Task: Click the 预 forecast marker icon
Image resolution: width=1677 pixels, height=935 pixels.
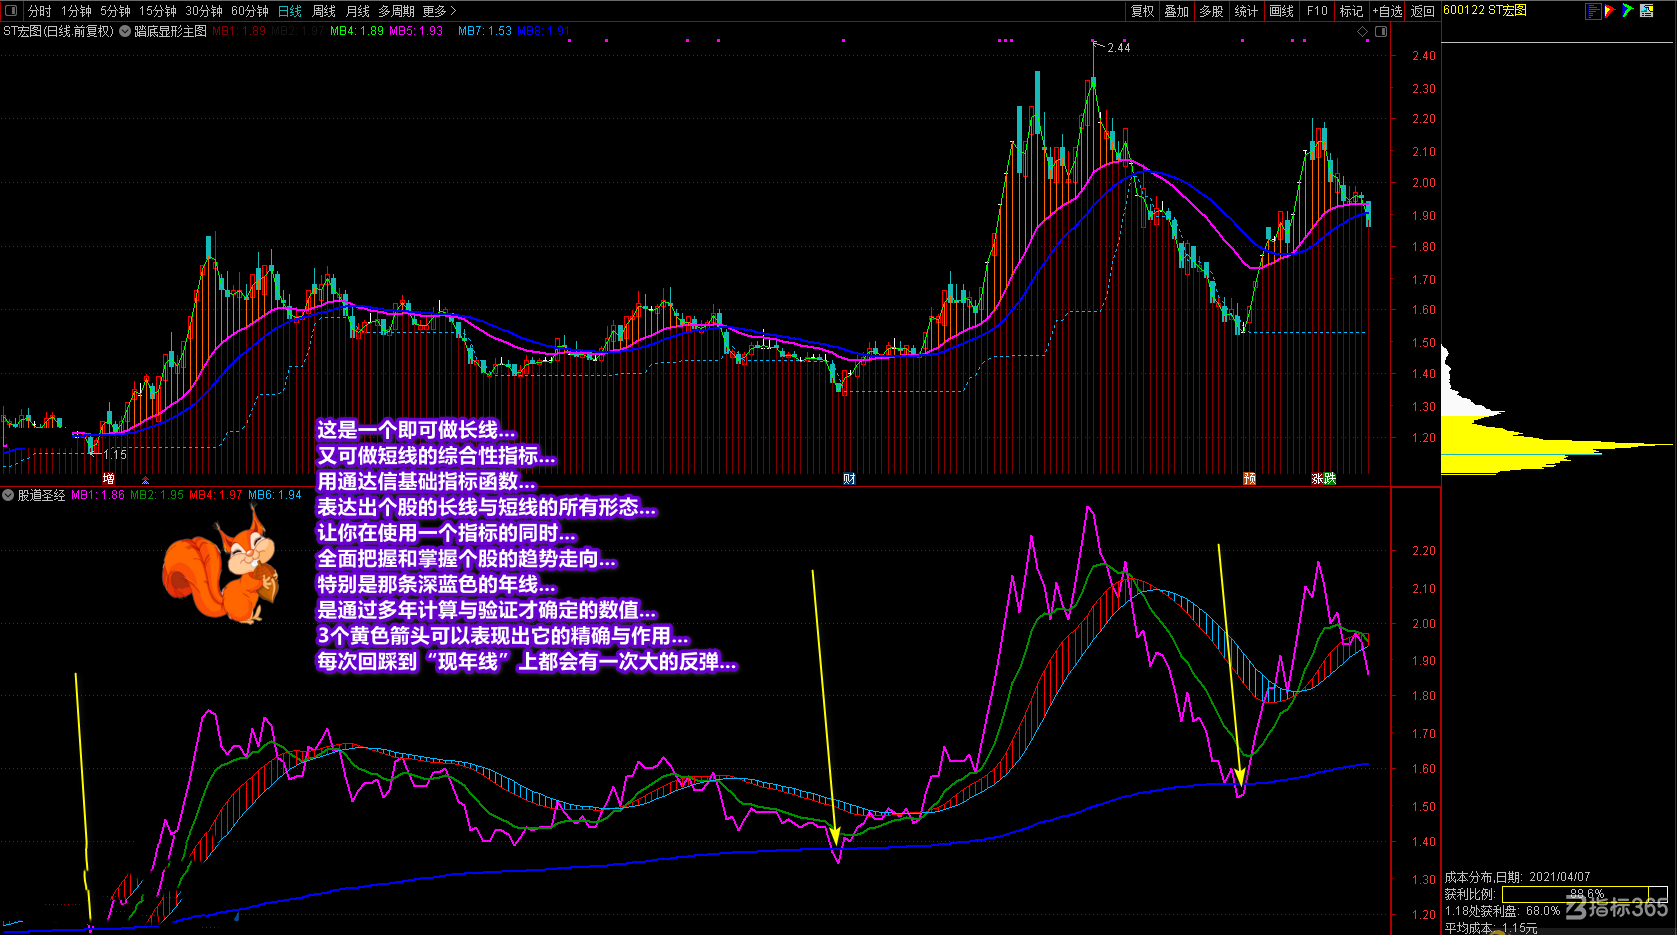Action: pos(1249,479)
